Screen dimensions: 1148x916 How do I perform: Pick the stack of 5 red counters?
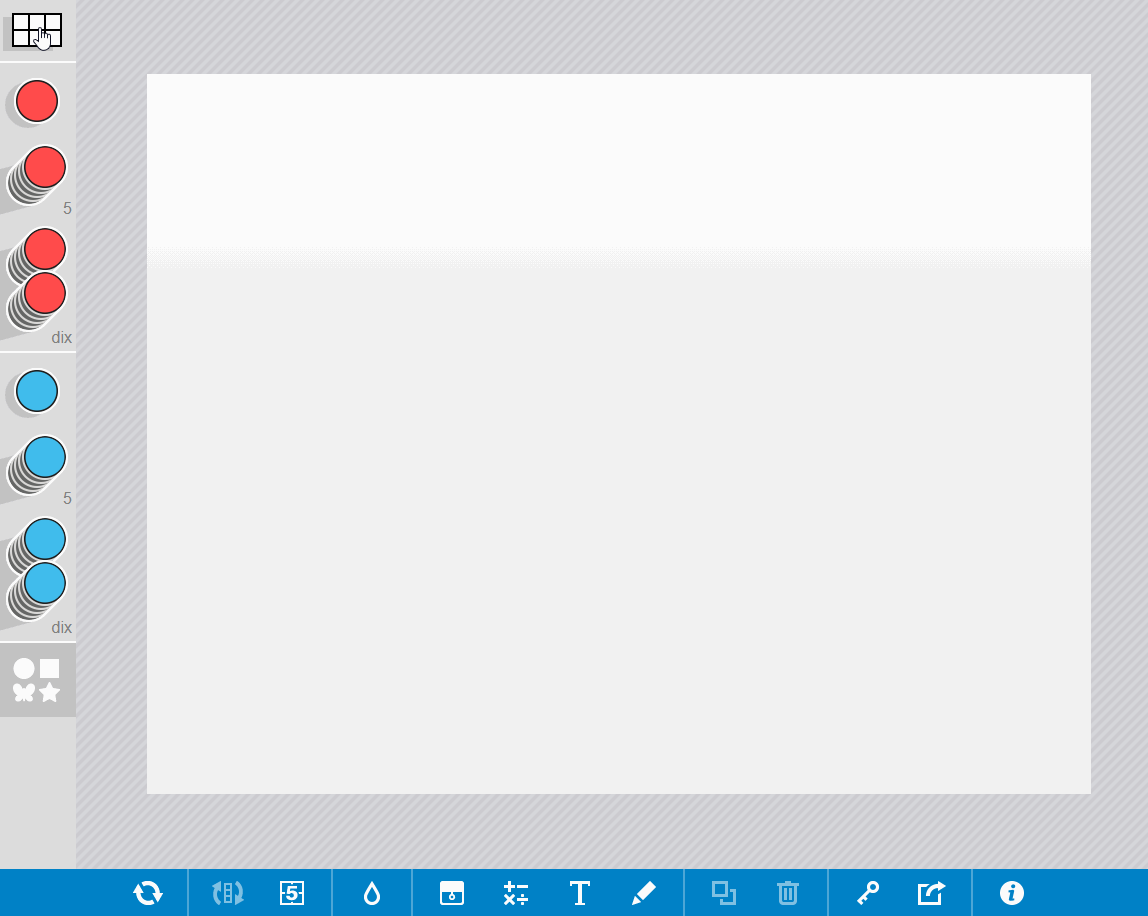click(x=38, y=174)
